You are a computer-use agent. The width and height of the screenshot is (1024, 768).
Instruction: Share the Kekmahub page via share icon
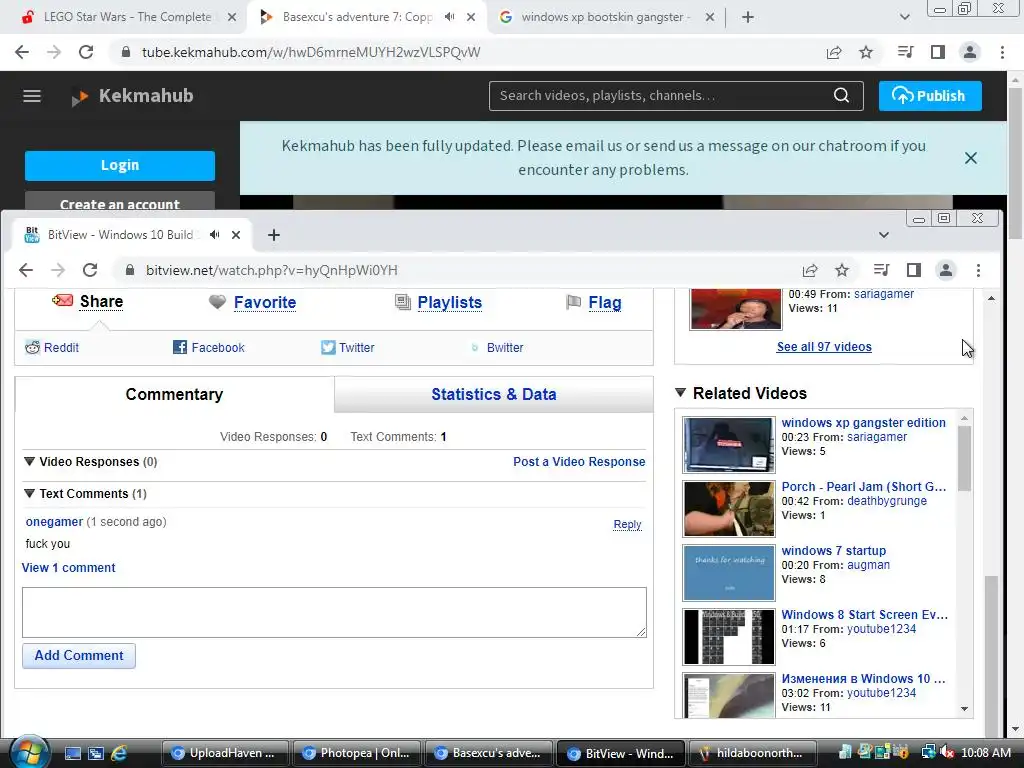click(834, 52)
